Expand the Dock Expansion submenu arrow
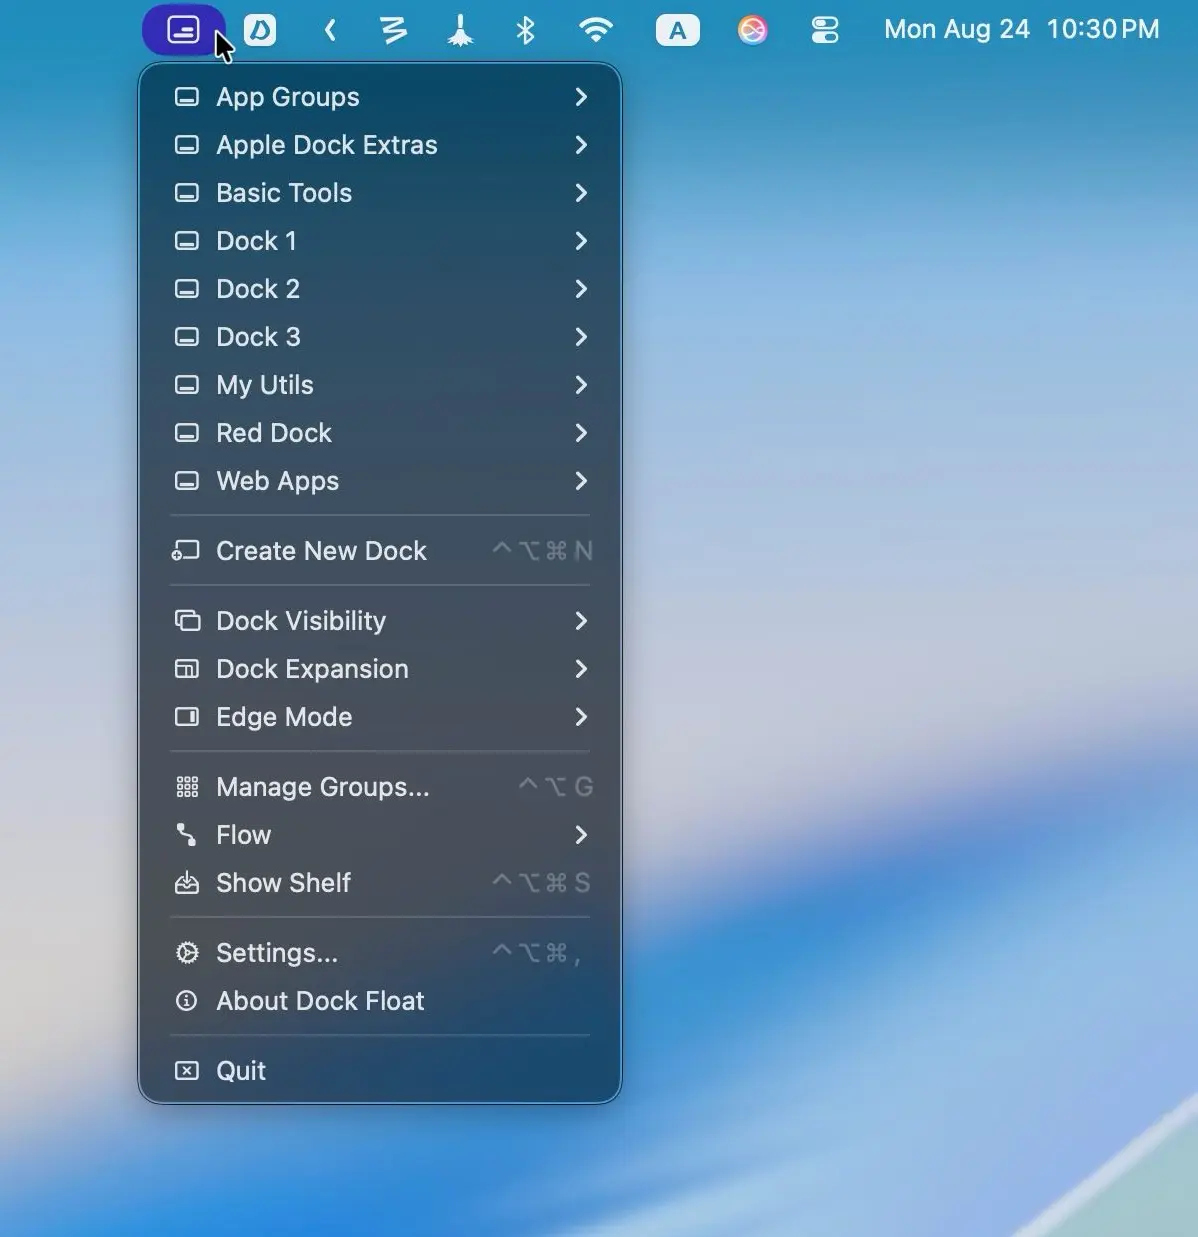Image resolution: width=1198 pixels, height=1237 pixels. (581, 669)
